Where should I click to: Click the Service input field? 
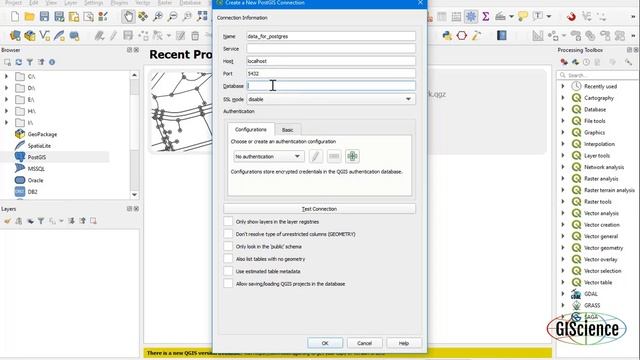[x=331, y=49]
